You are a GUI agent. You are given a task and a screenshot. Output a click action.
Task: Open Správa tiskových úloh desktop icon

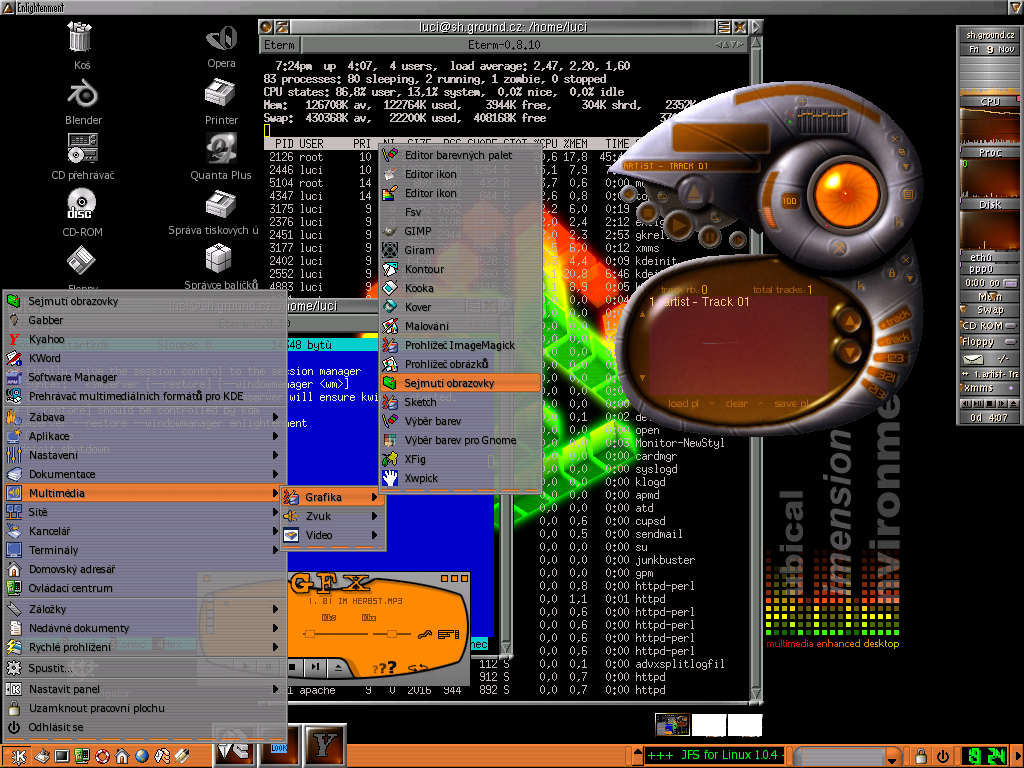220,204
